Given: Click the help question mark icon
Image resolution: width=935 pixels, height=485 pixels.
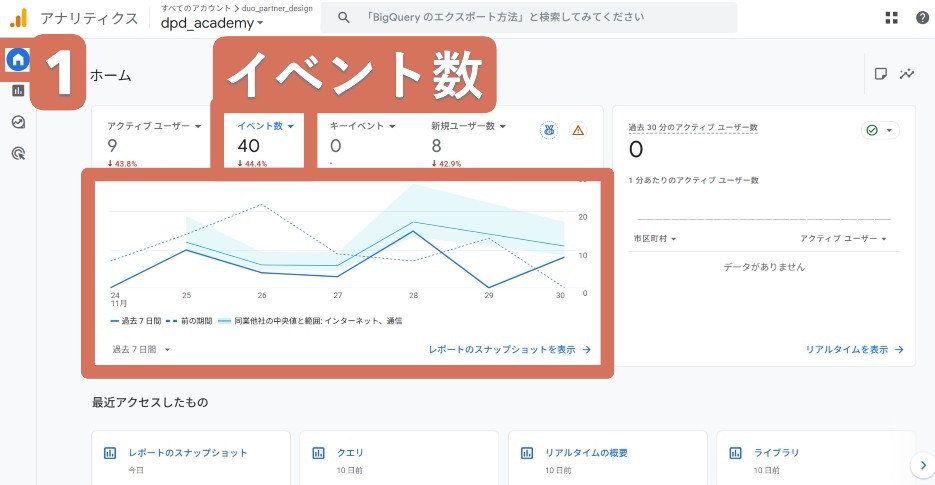Looking at the screenshot, I should 921,18.
